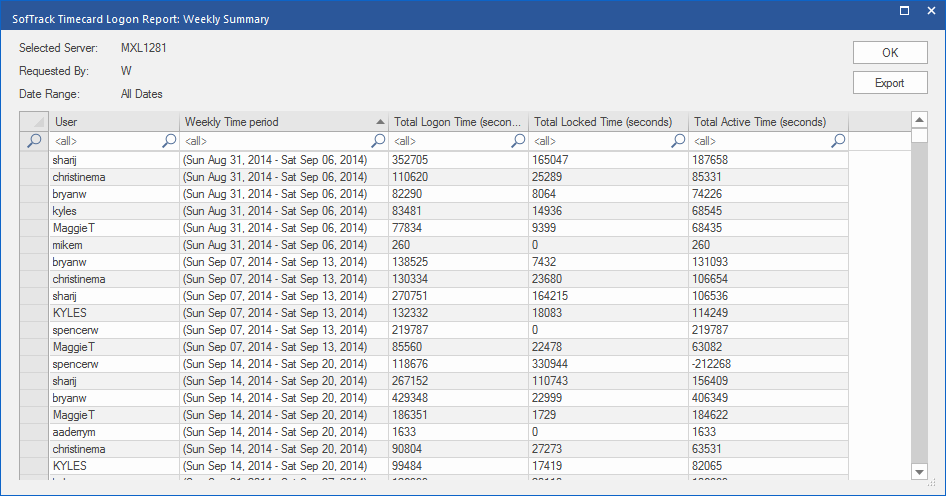Sort by Total Active Time column header

coord(768,122)
